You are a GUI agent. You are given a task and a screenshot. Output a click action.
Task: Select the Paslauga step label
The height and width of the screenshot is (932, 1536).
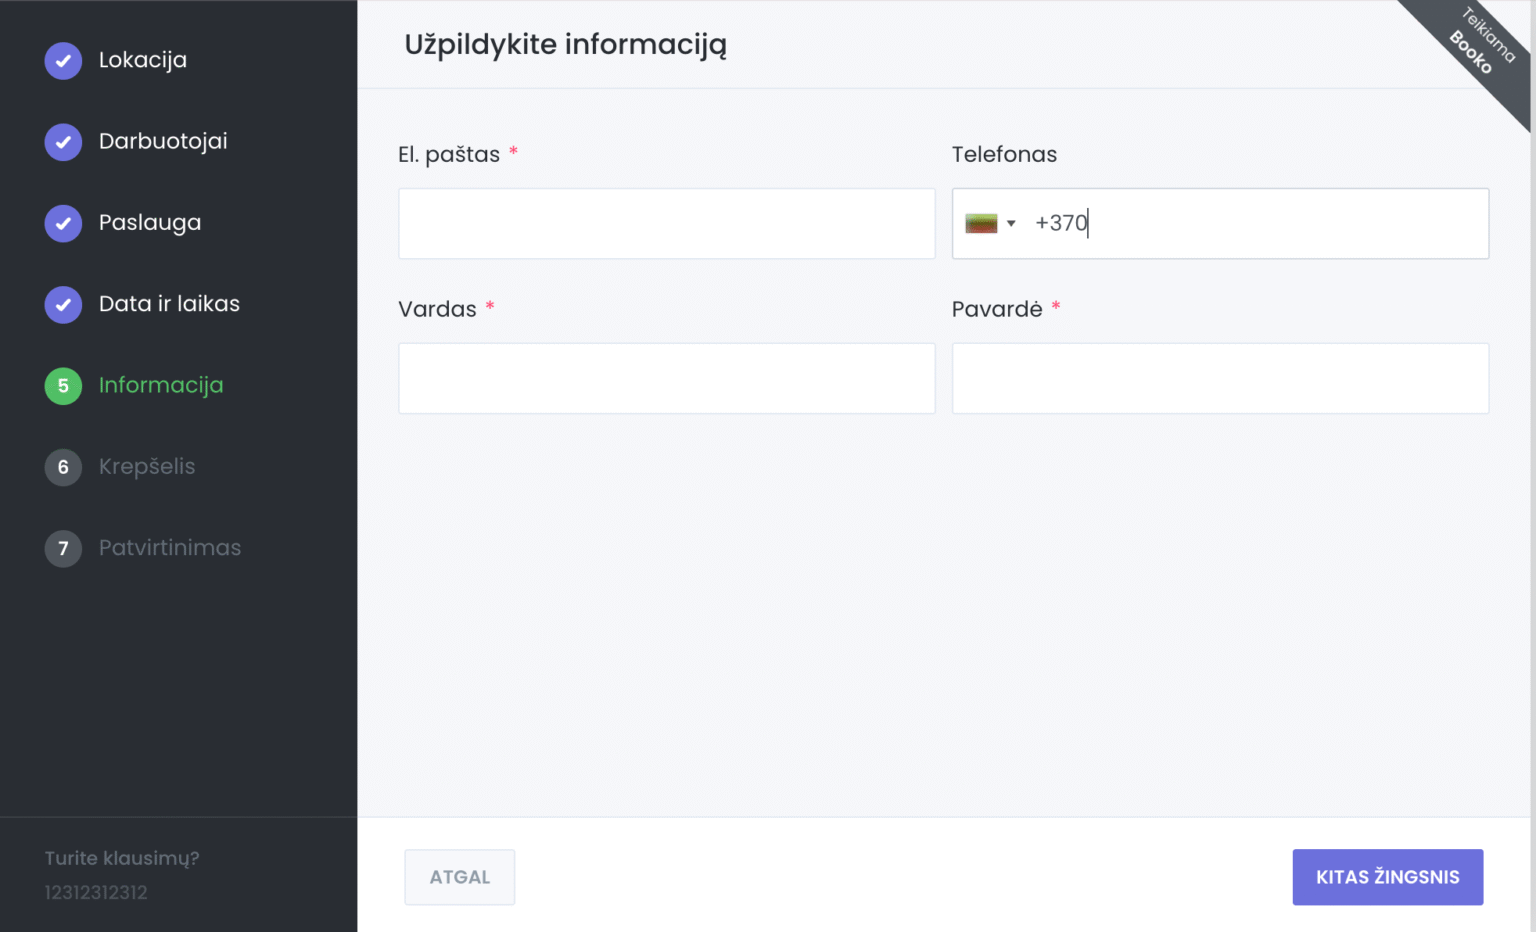click(x=150, y=223)
